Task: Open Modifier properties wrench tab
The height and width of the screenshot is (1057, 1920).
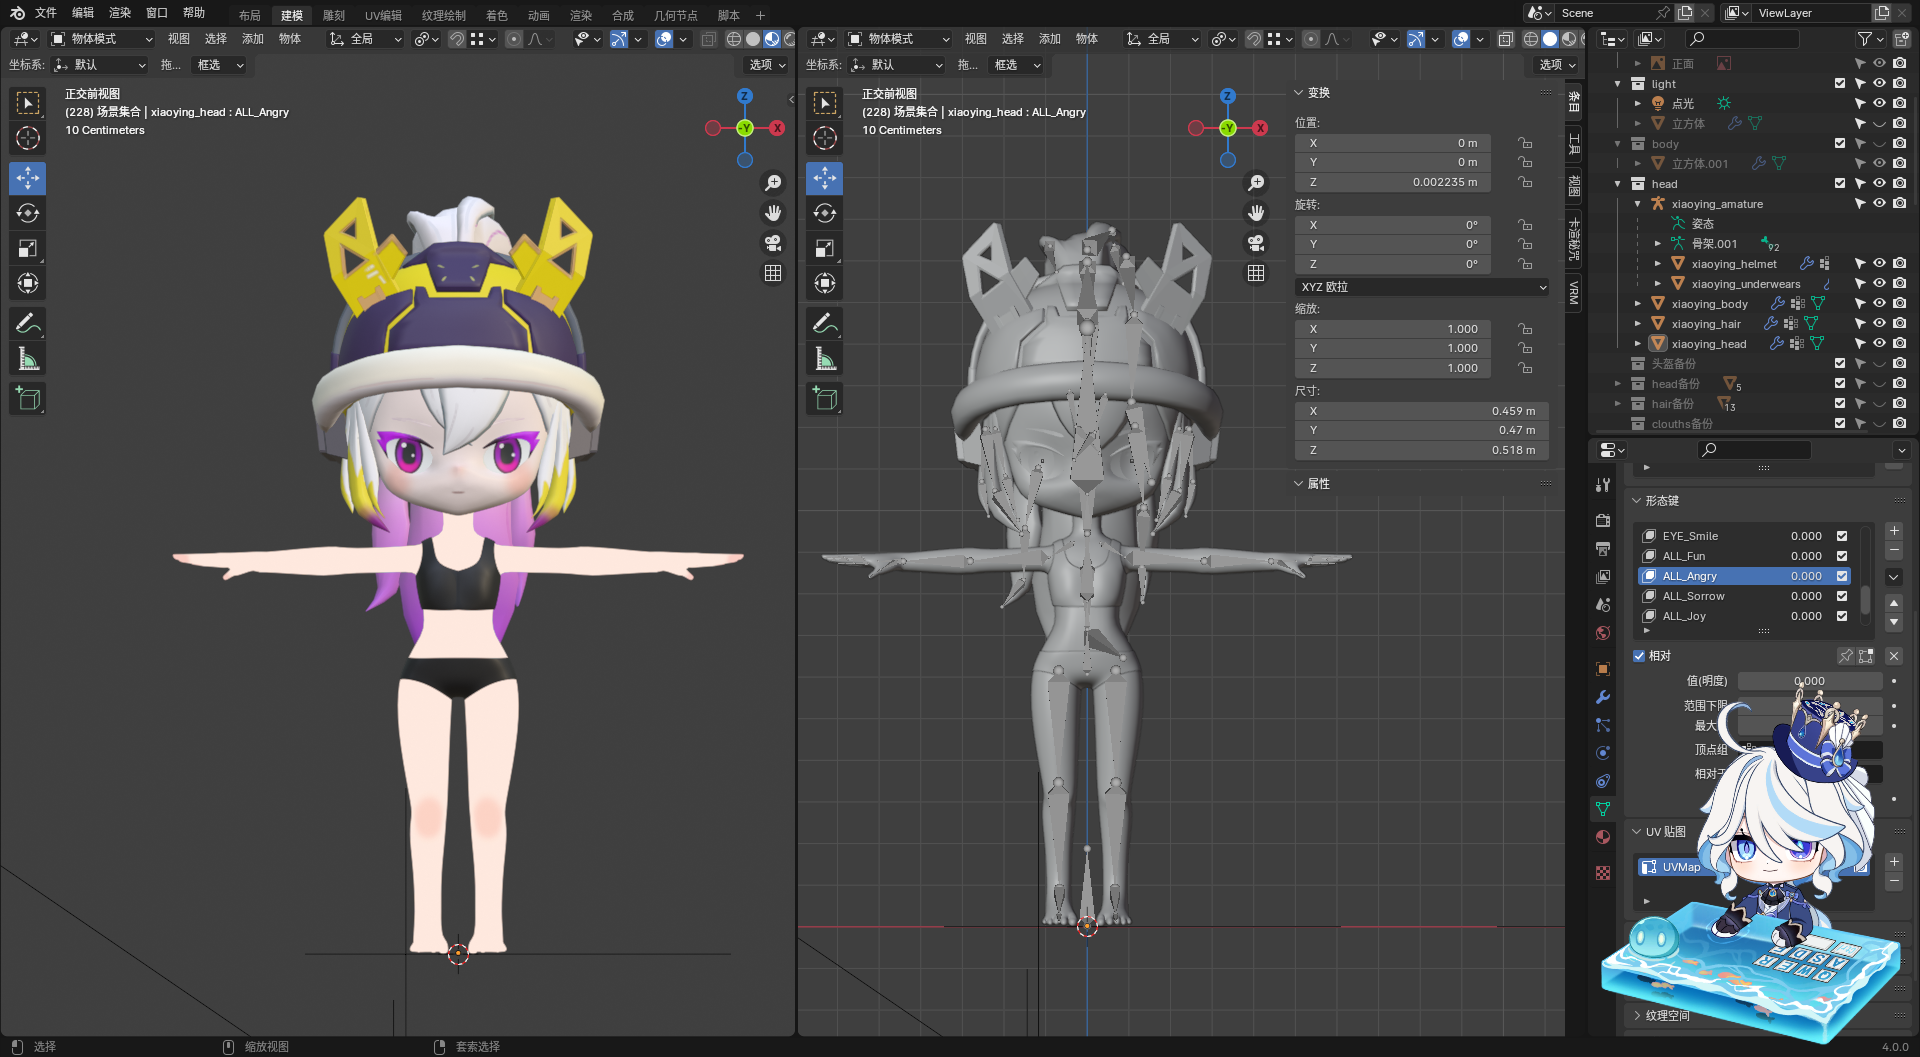Action: coord(1603,697)
